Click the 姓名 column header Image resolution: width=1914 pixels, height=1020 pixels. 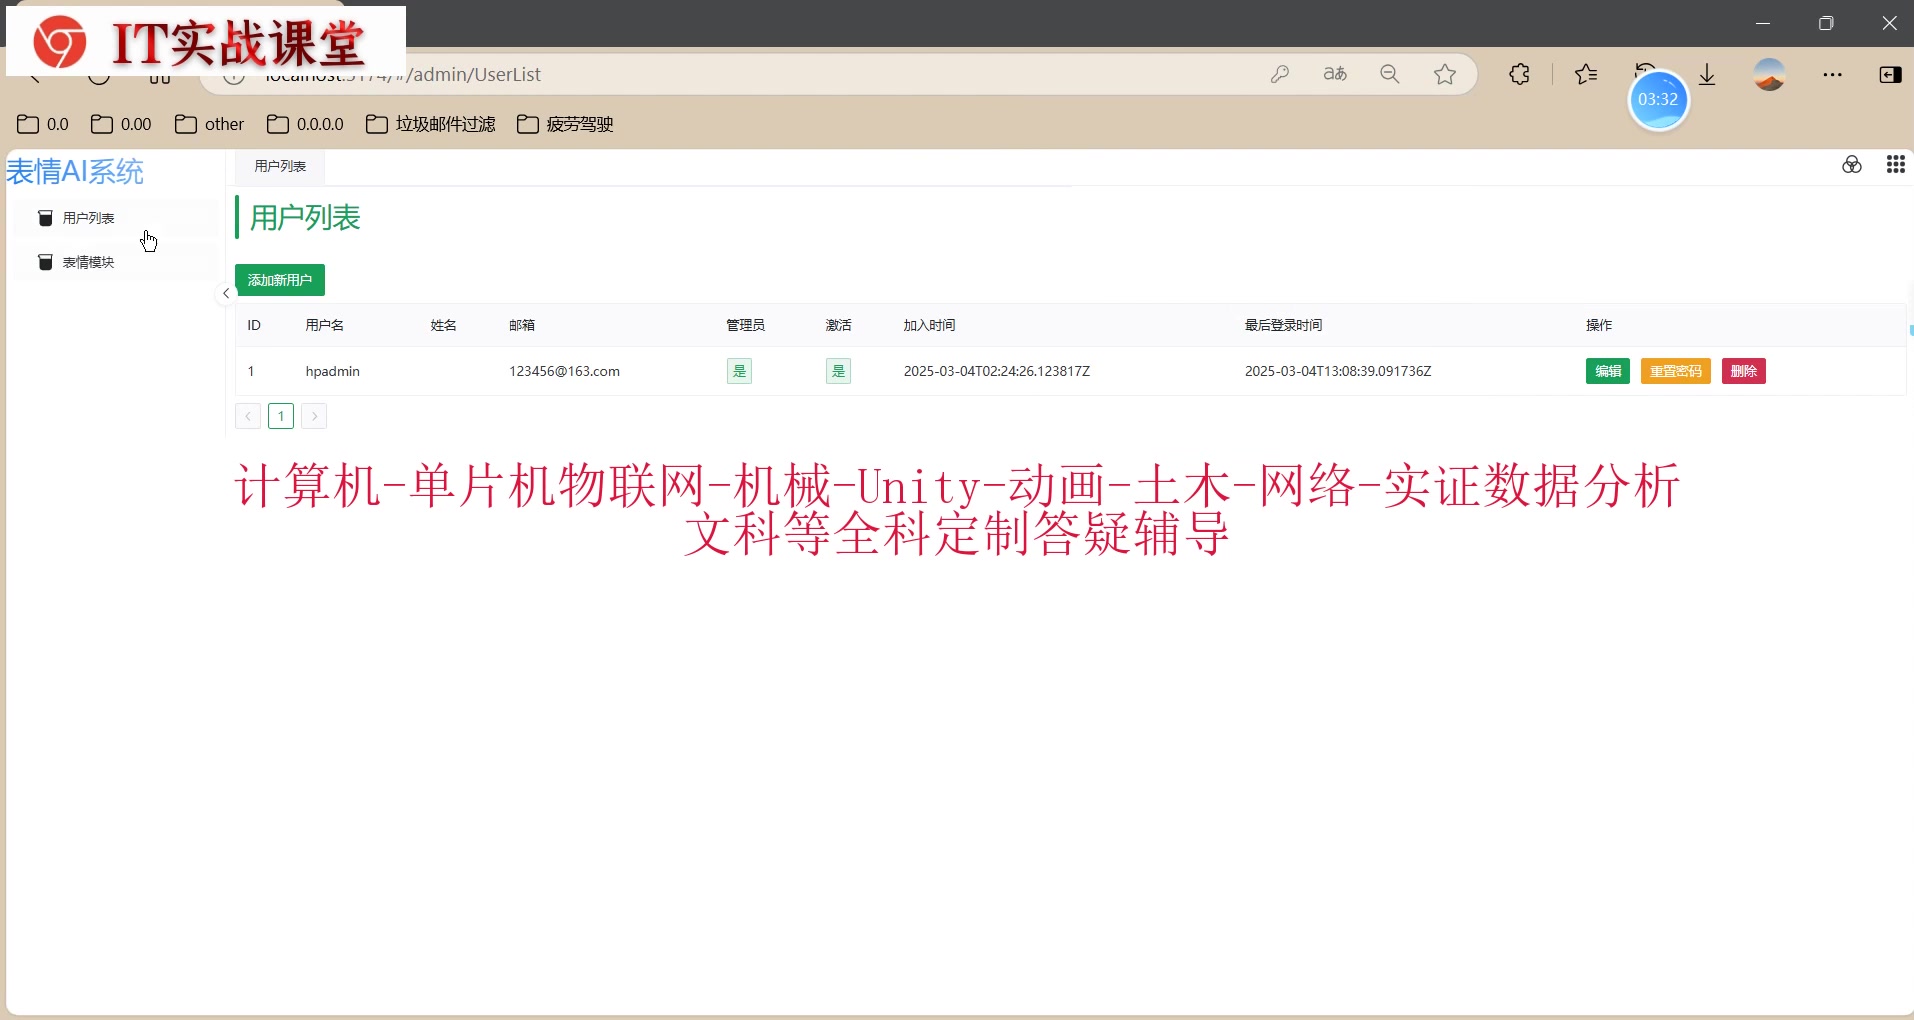coord(444,325)
